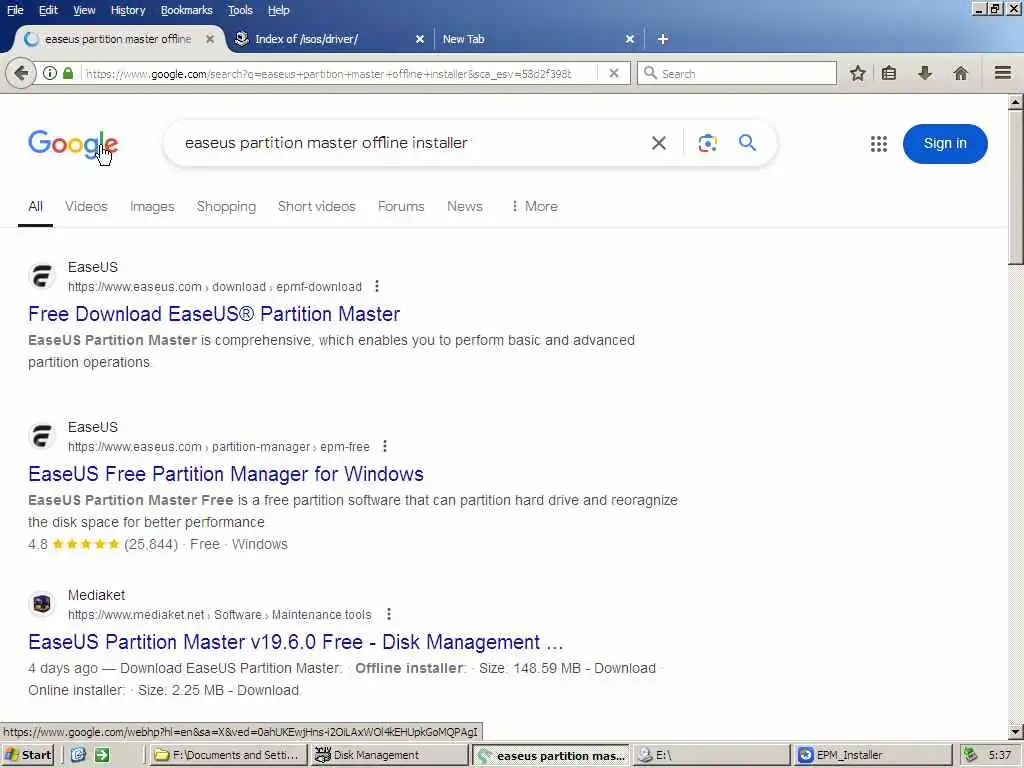Bookmark this page with the star icon
This screenshot has width=1024, height=768.
click(x=857, y=73)
